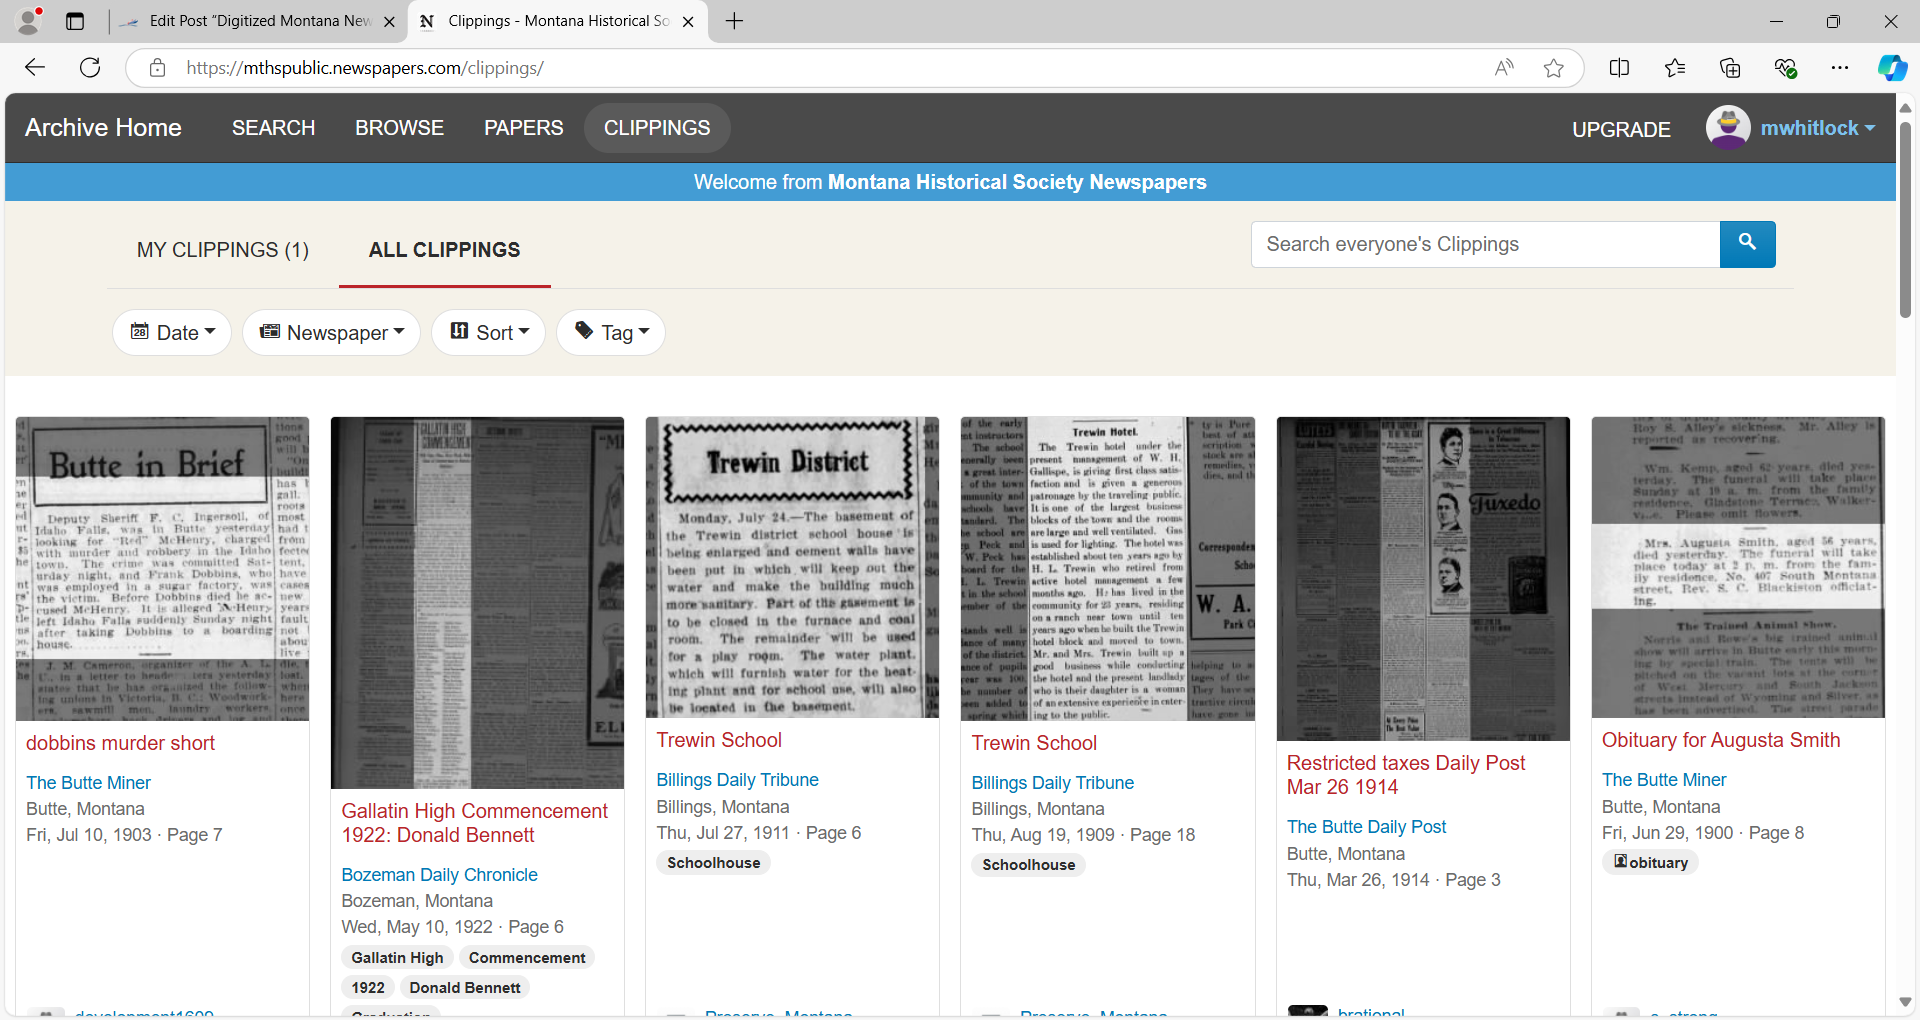1920x1020 pixels.
Task: Open BROWSE from the navigation menu
Action: tap(399, 127)
